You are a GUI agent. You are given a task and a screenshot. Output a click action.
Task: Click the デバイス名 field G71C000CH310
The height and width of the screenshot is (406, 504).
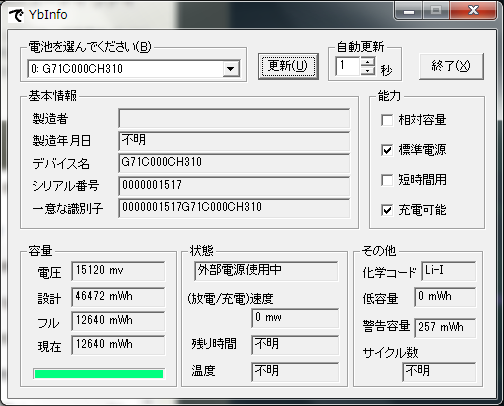click(x=234, y=163)
